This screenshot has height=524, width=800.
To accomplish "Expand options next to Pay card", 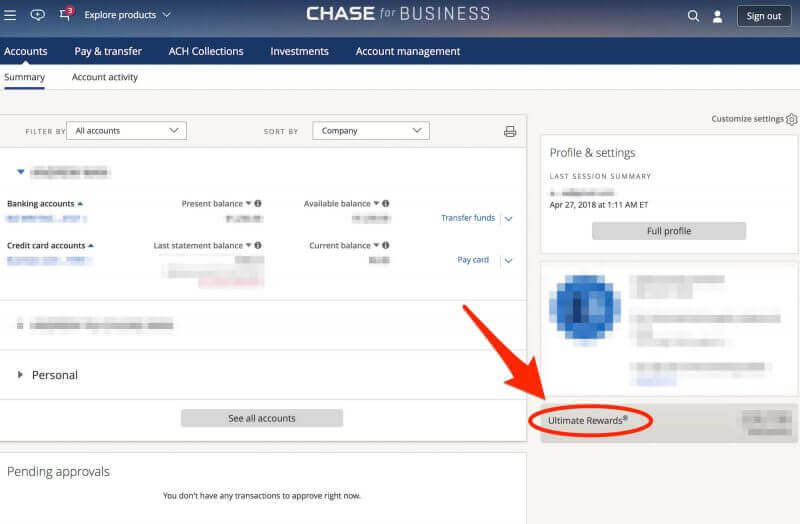I will pos(508,260).
